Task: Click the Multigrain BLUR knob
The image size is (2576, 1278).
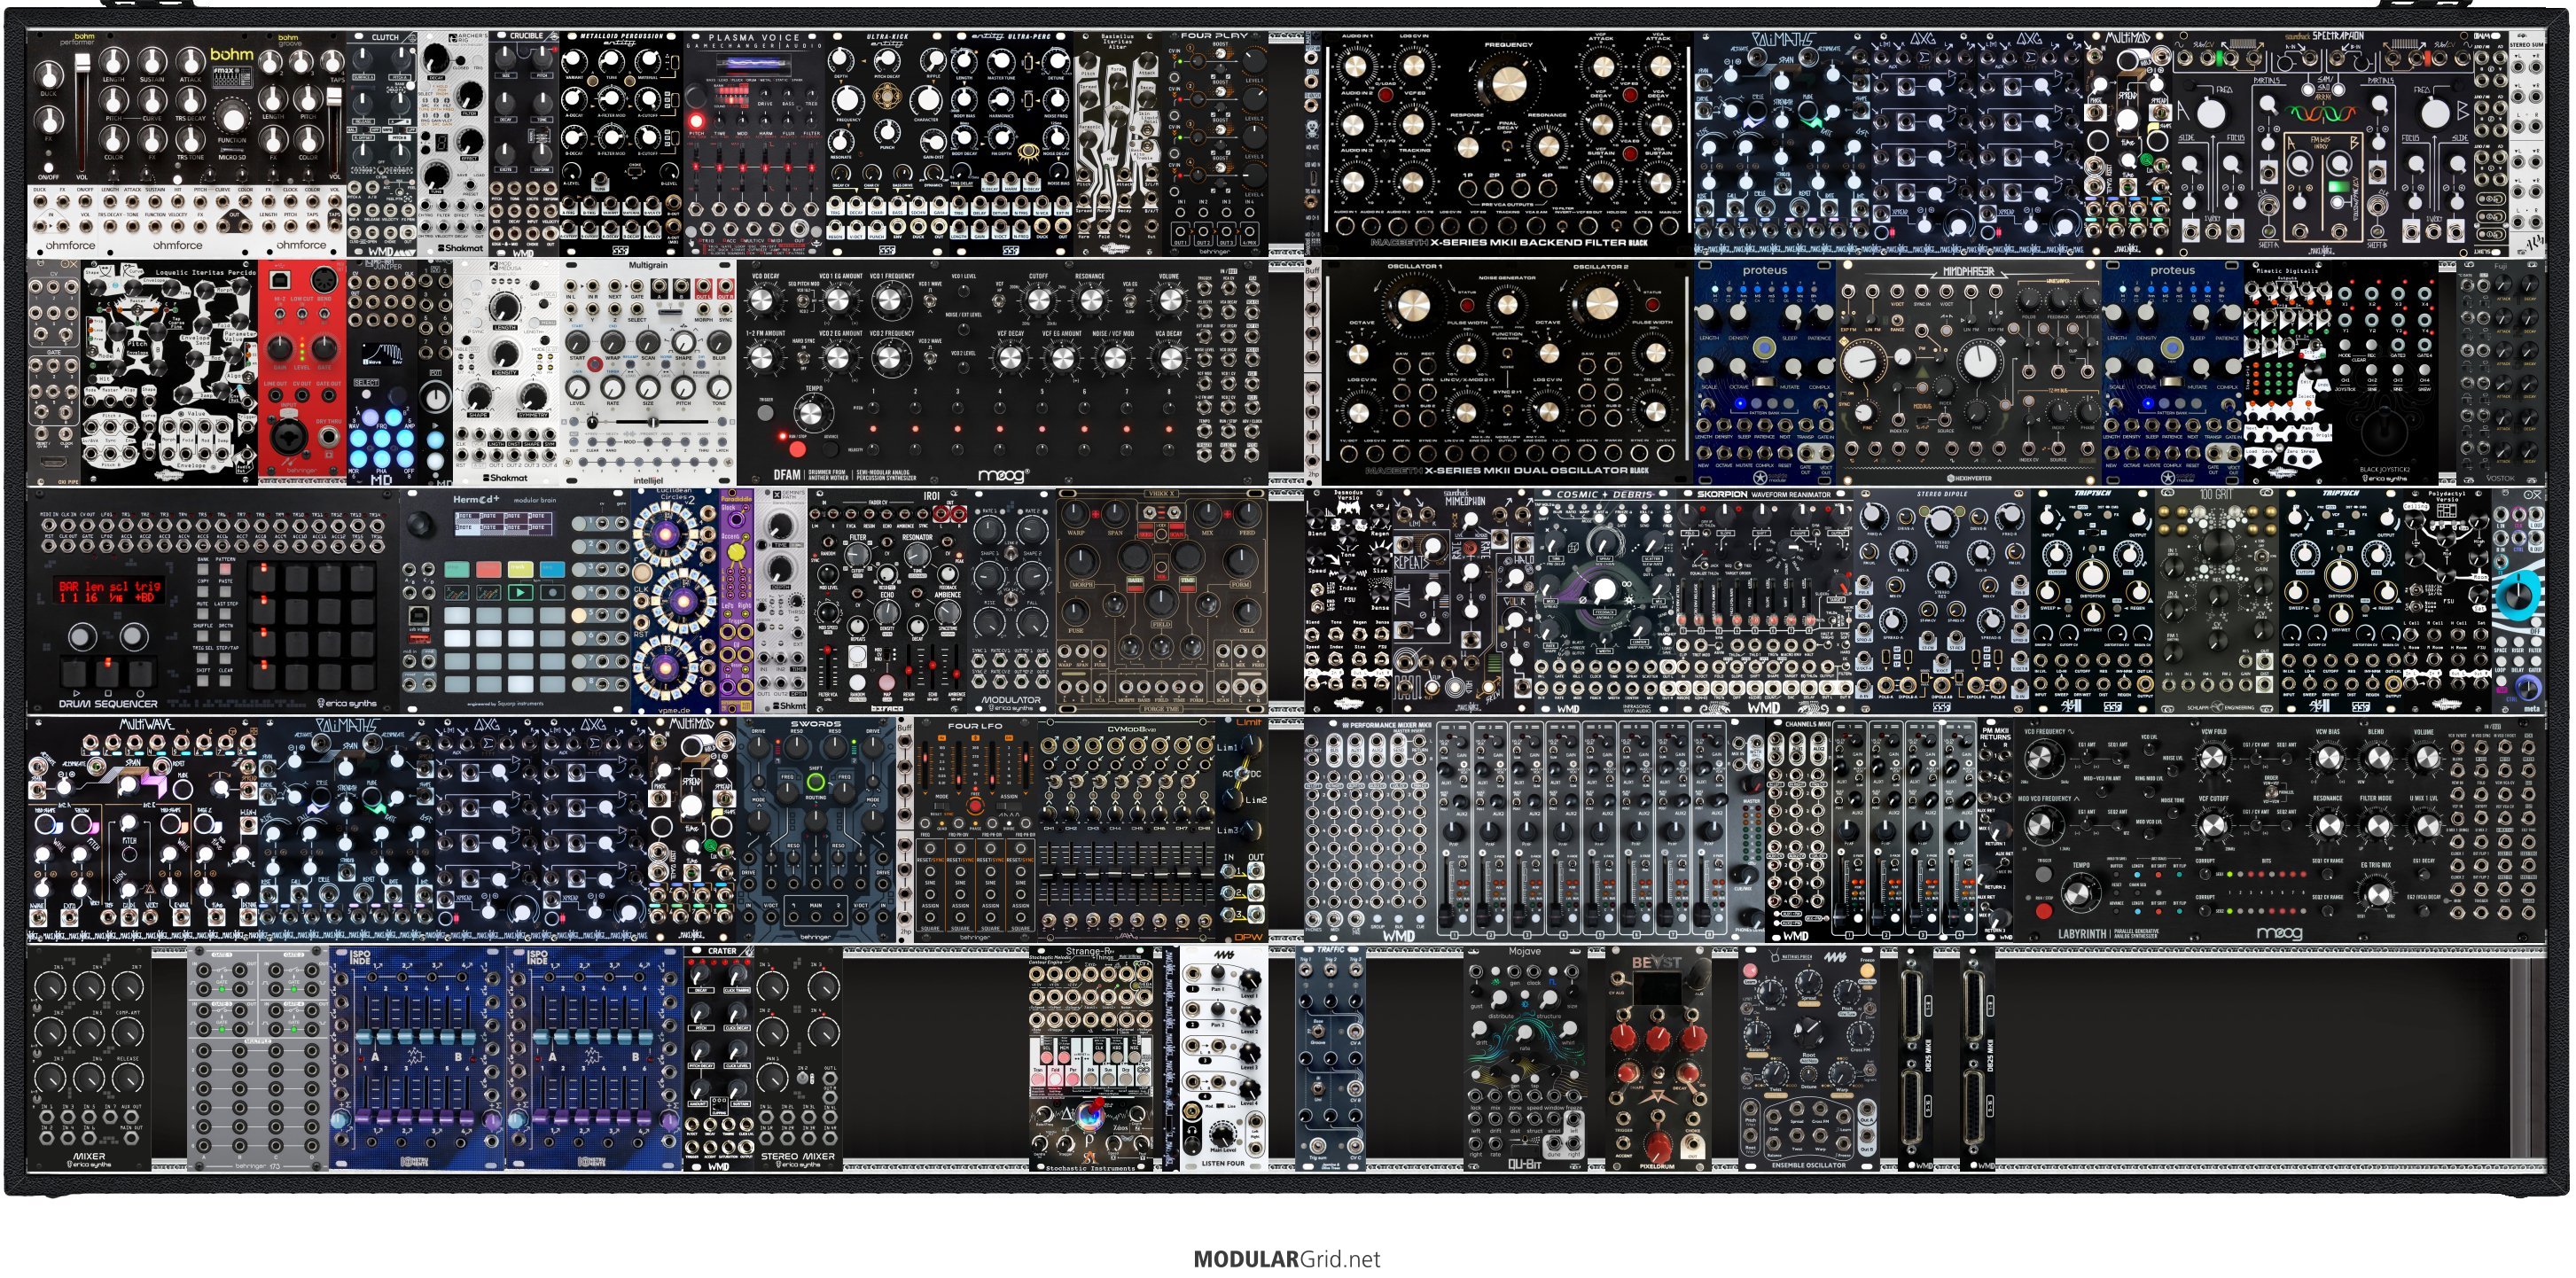Action: 719,341
